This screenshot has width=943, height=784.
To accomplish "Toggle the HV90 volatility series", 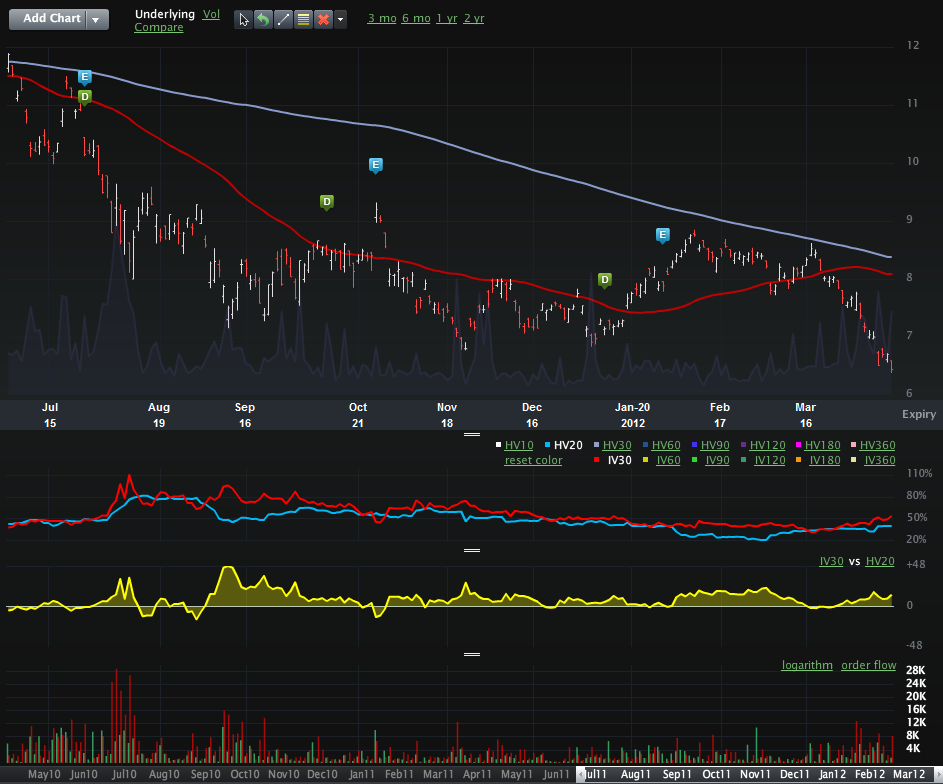I will 715,445.
